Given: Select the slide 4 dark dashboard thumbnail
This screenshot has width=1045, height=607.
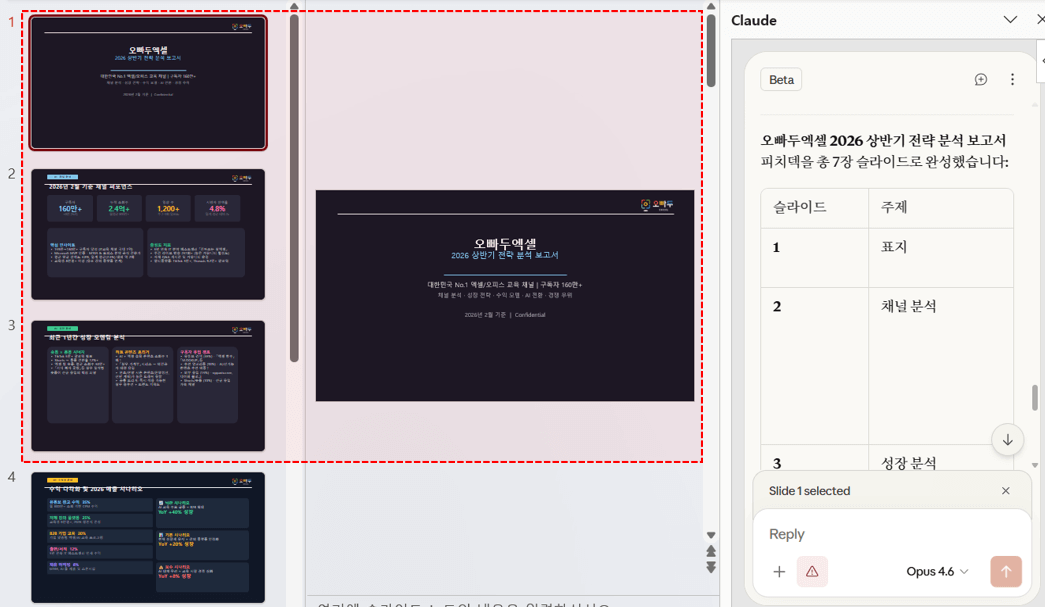Looking at the screenshot, I should (x=148, y=537).
